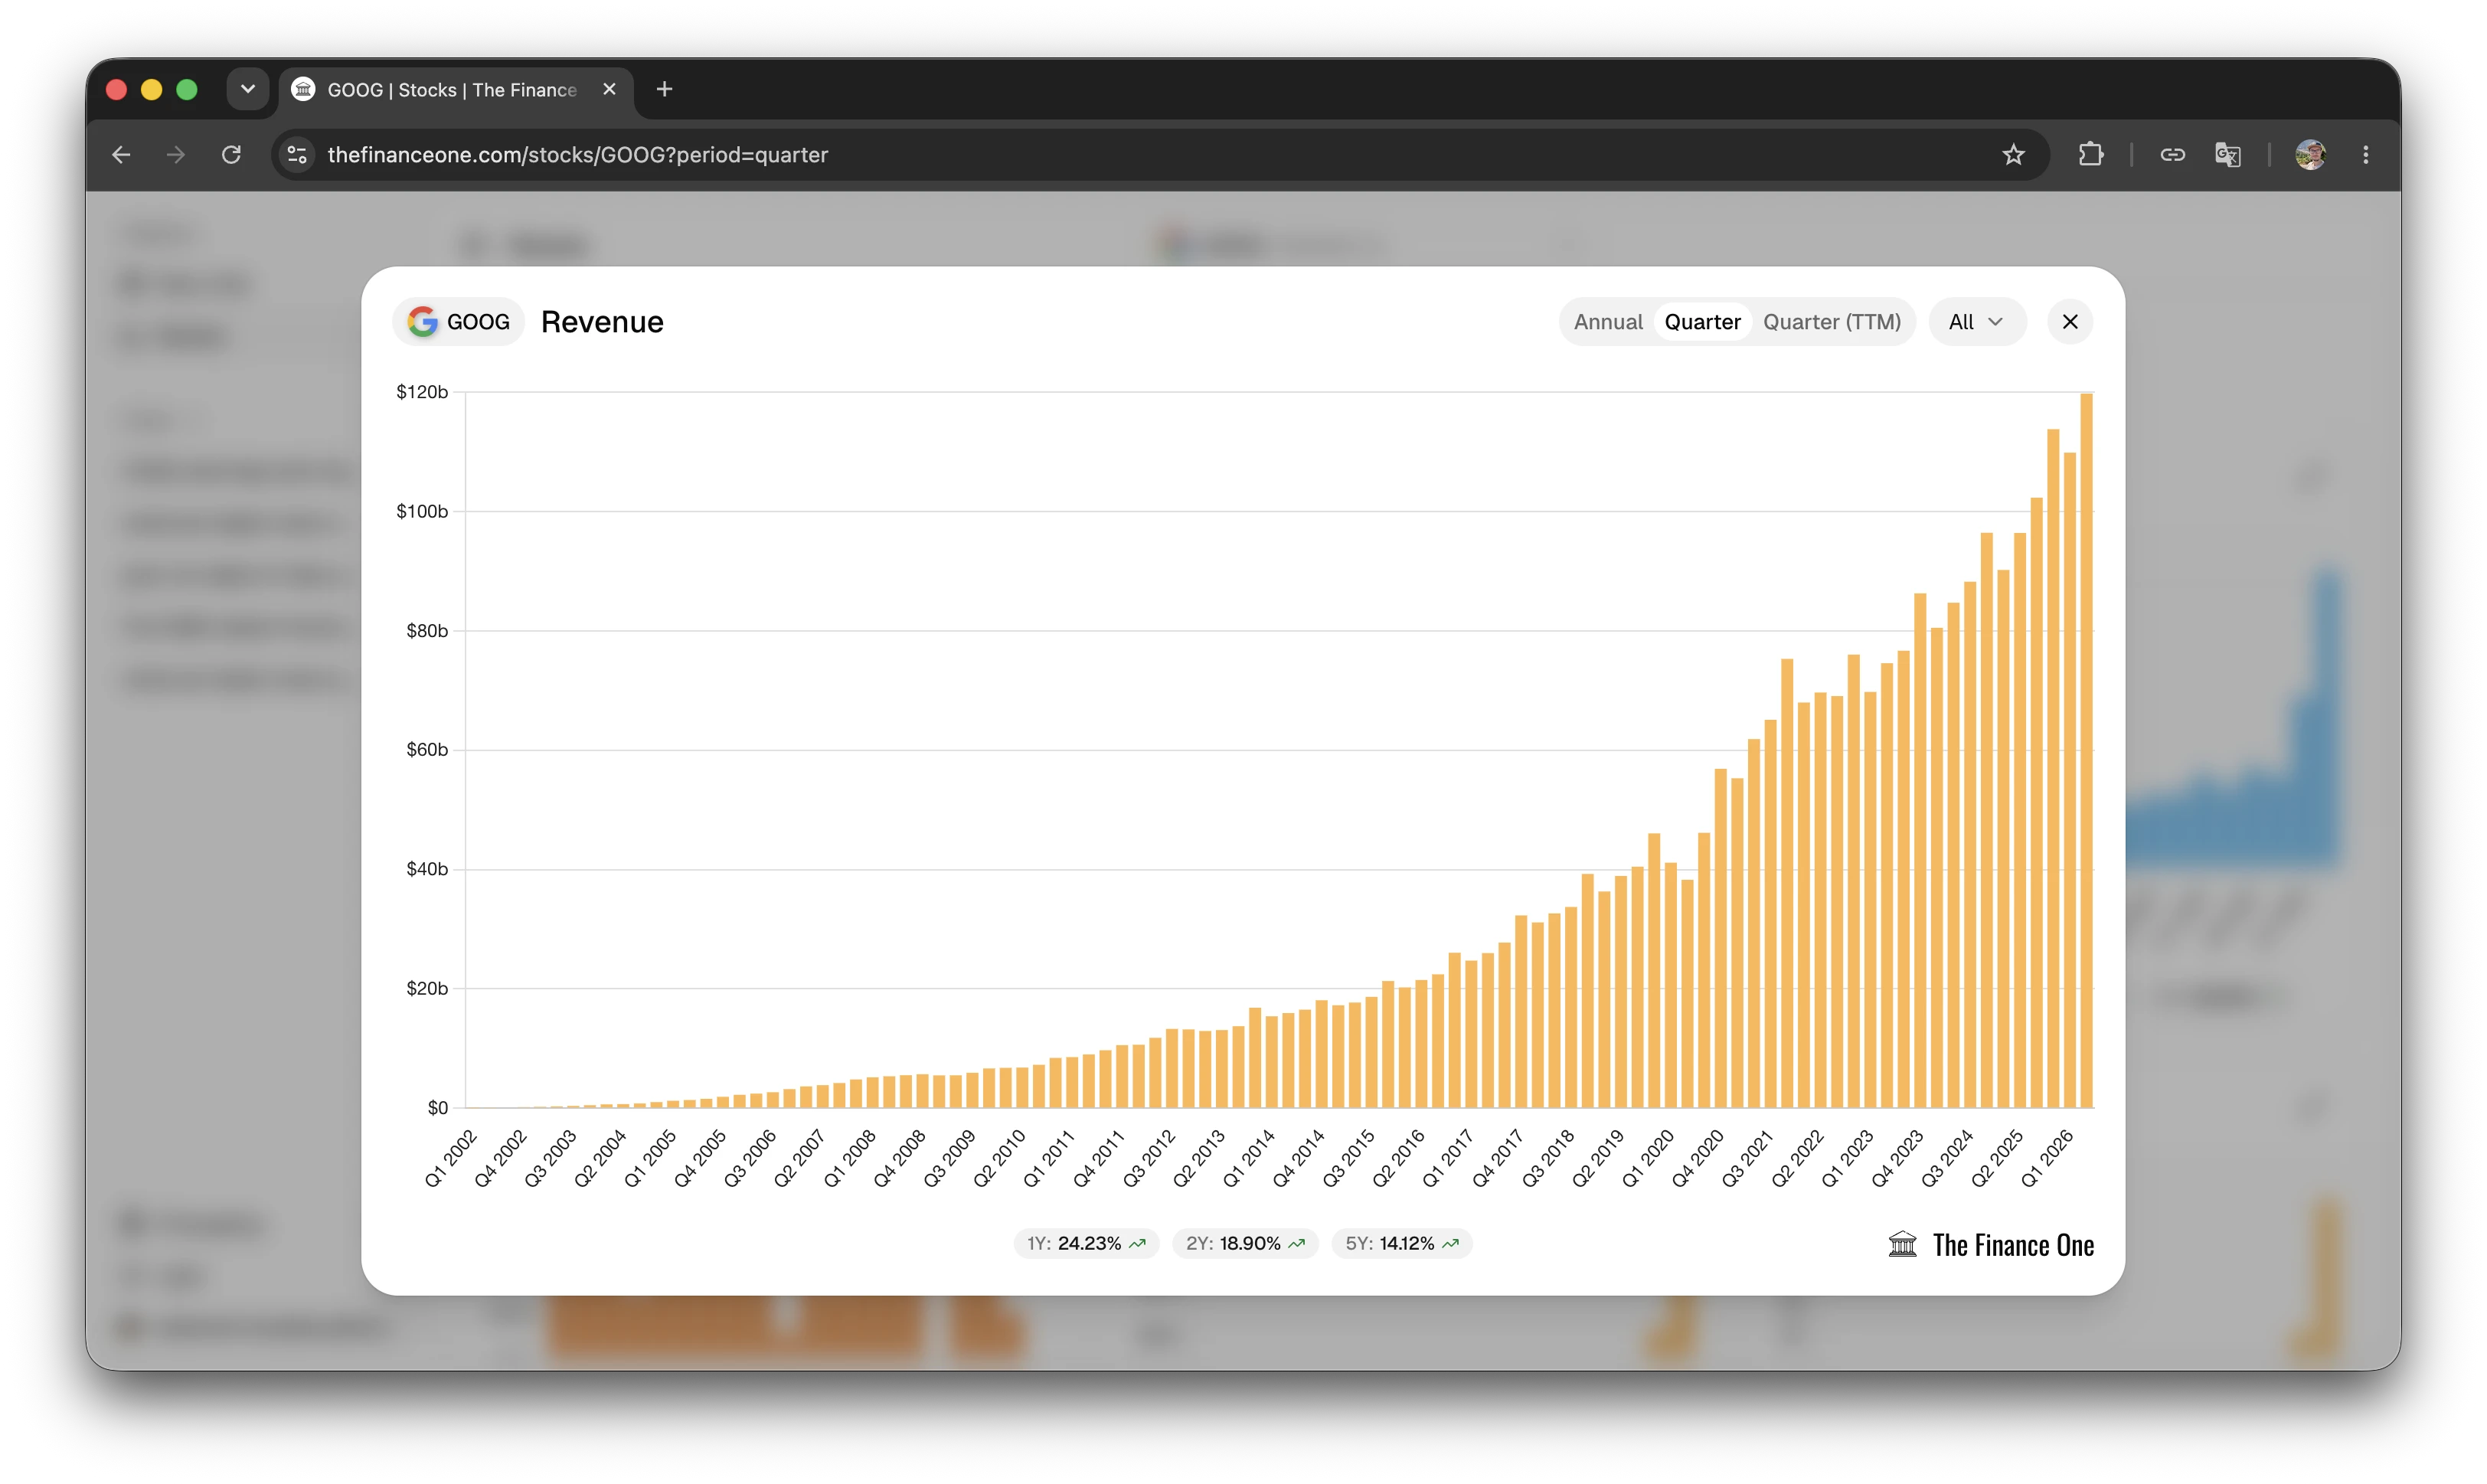
Task: Open a new tab with plus icon
Action: pyautogui.click(x=664, y=90)
